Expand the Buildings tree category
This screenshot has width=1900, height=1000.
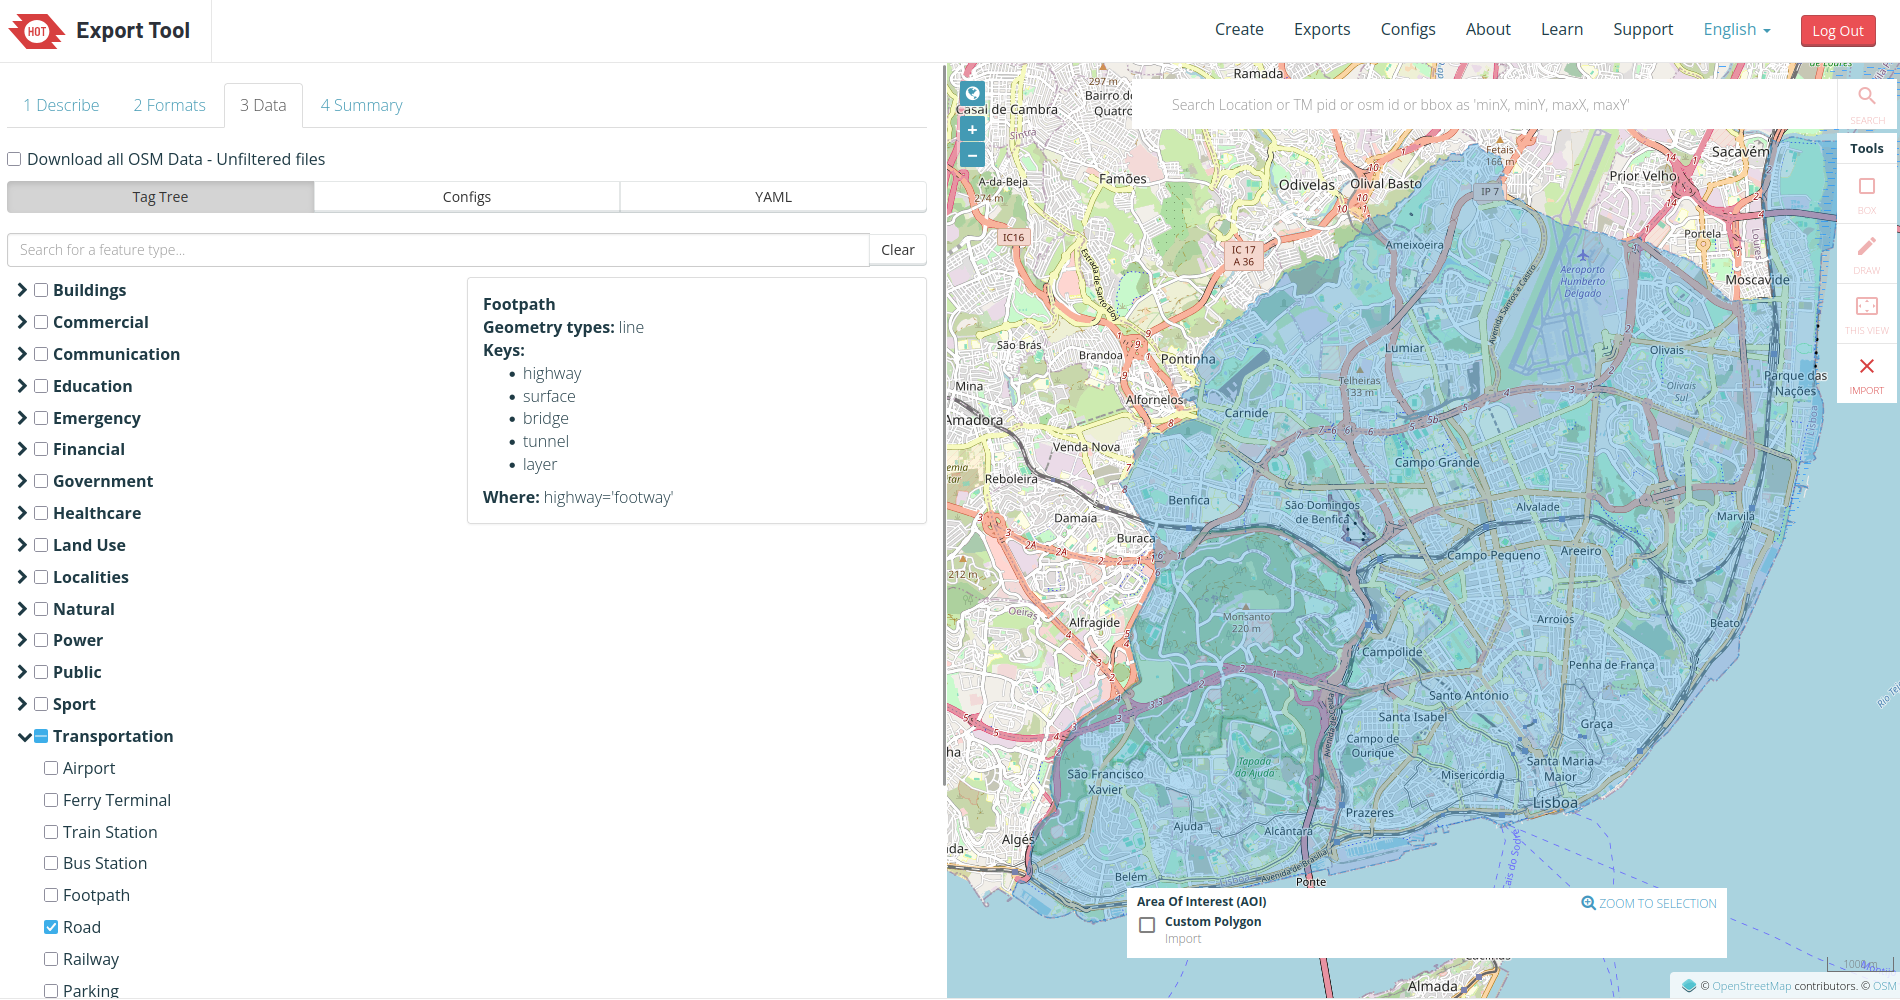[x=22, y=290]
